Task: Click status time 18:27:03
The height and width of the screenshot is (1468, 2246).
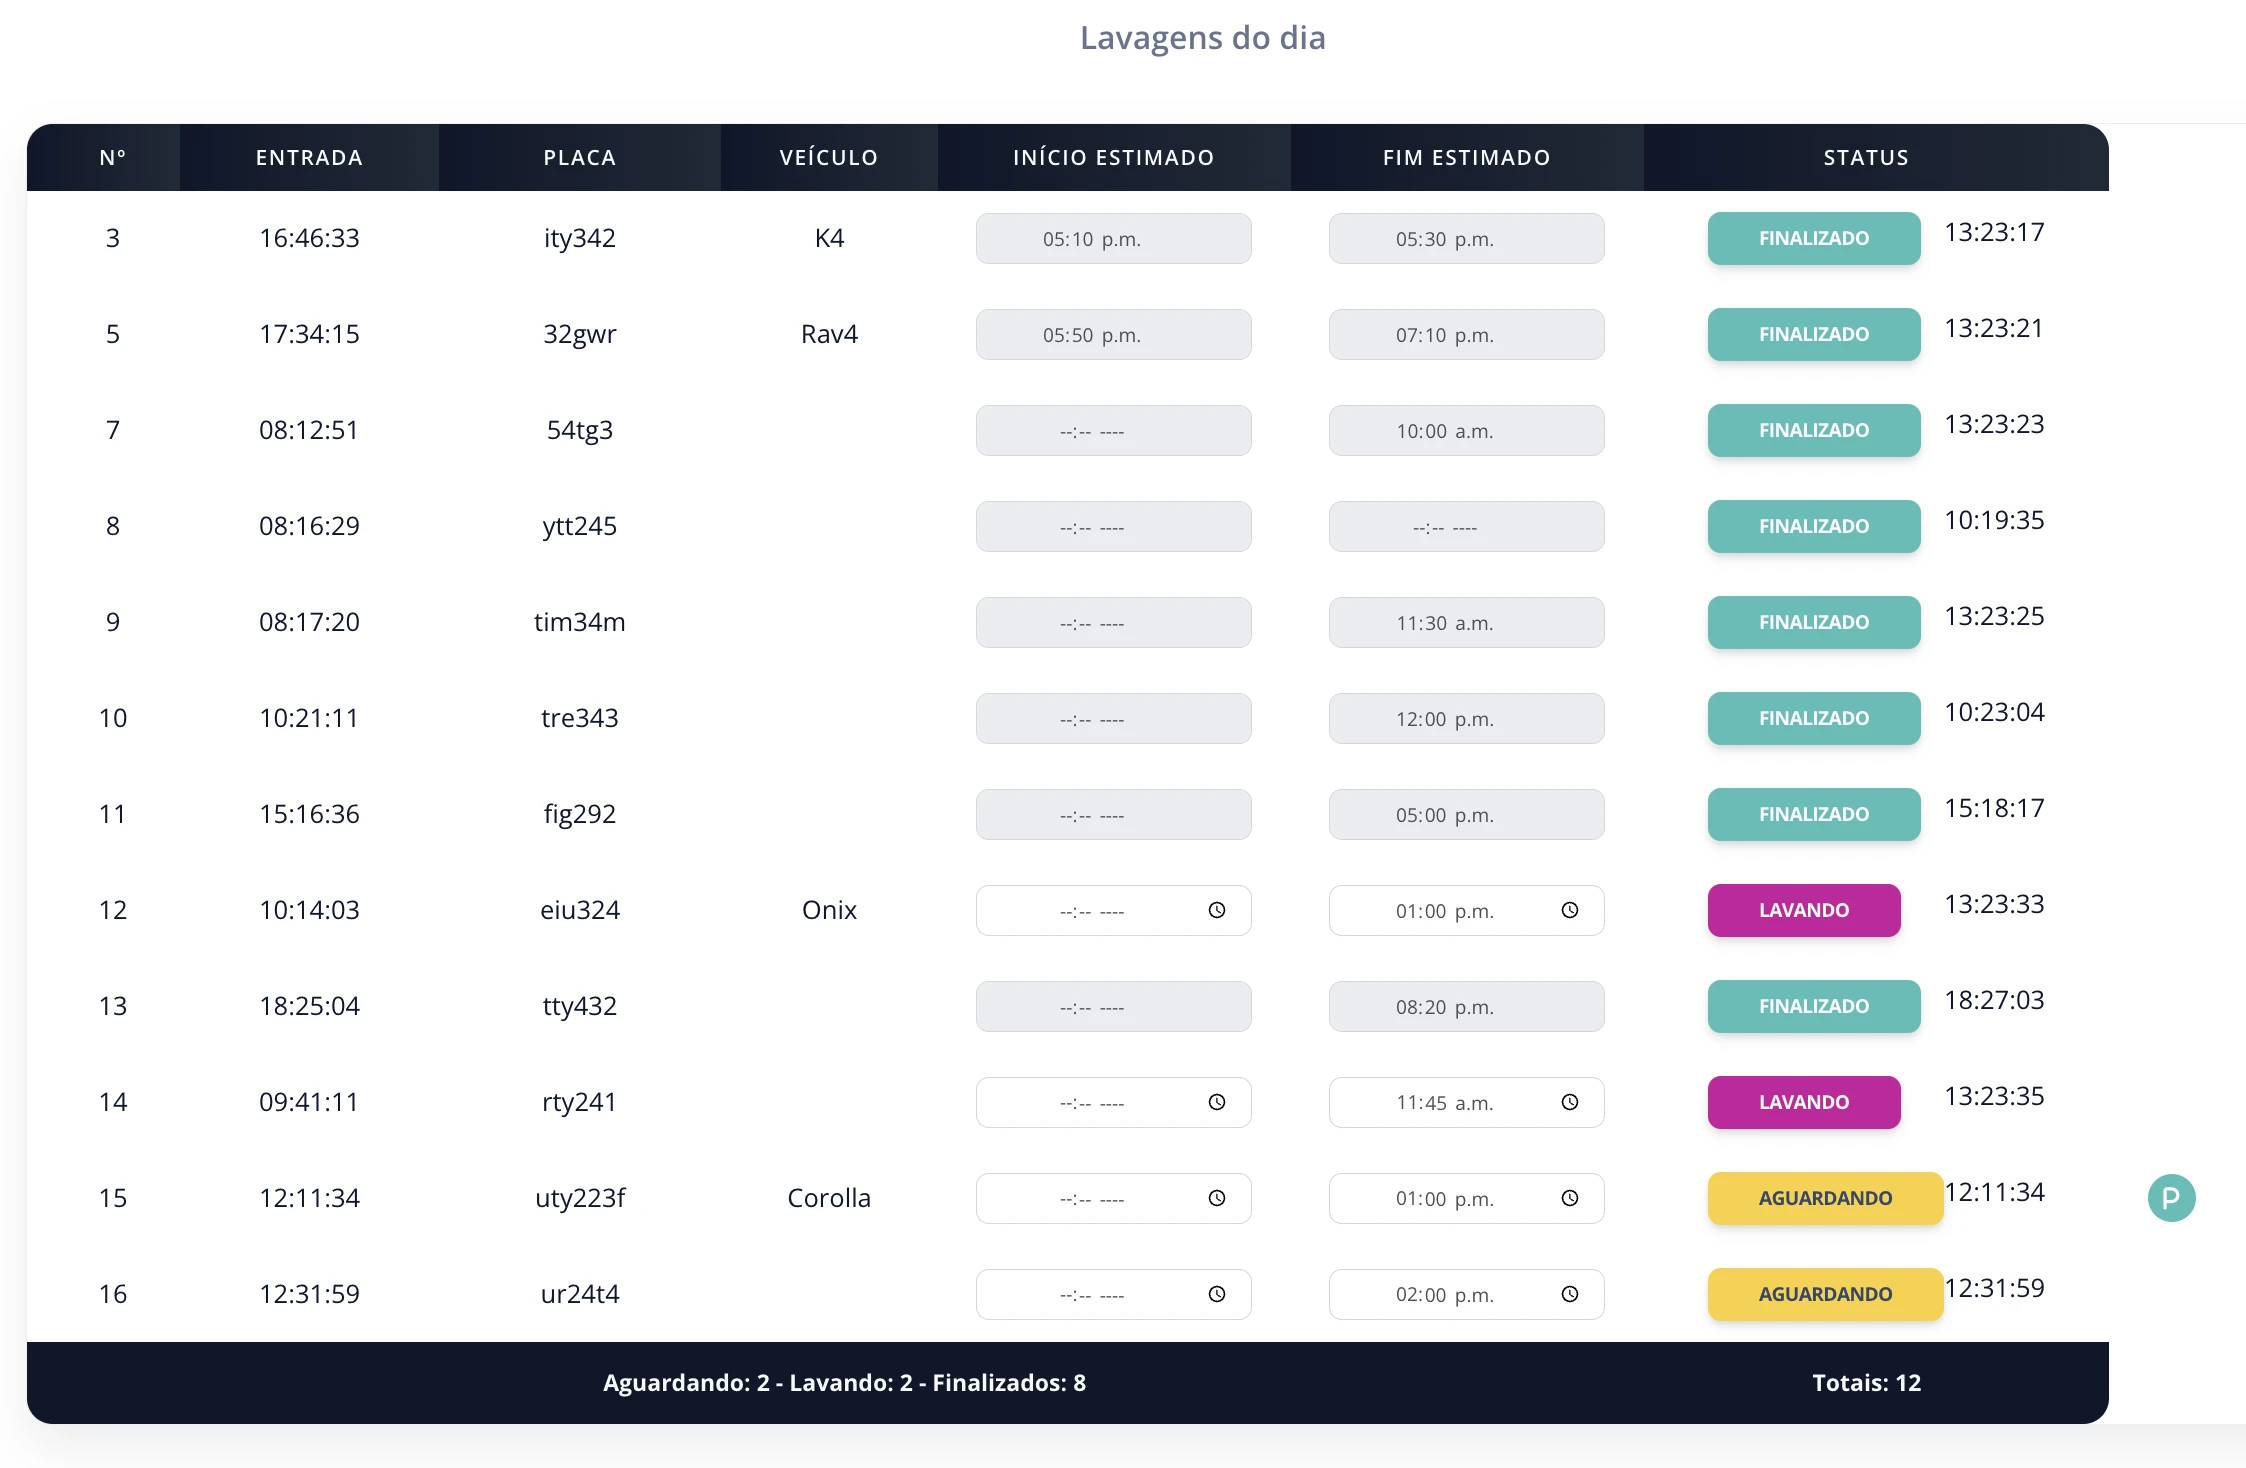Action: pyautogui.click(x=1994, y=1000)
